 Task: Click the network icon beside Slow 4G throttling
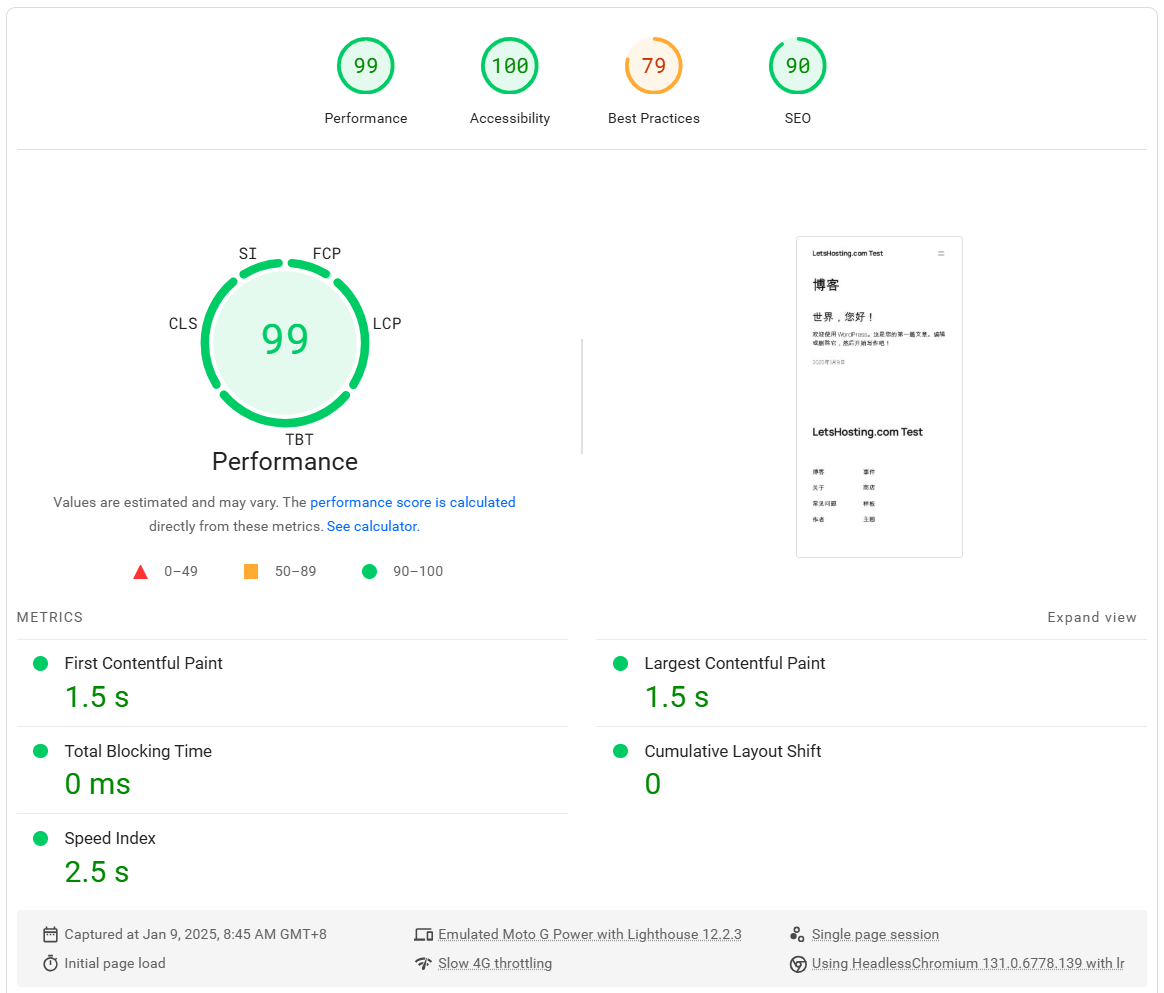tap(423, 963)
